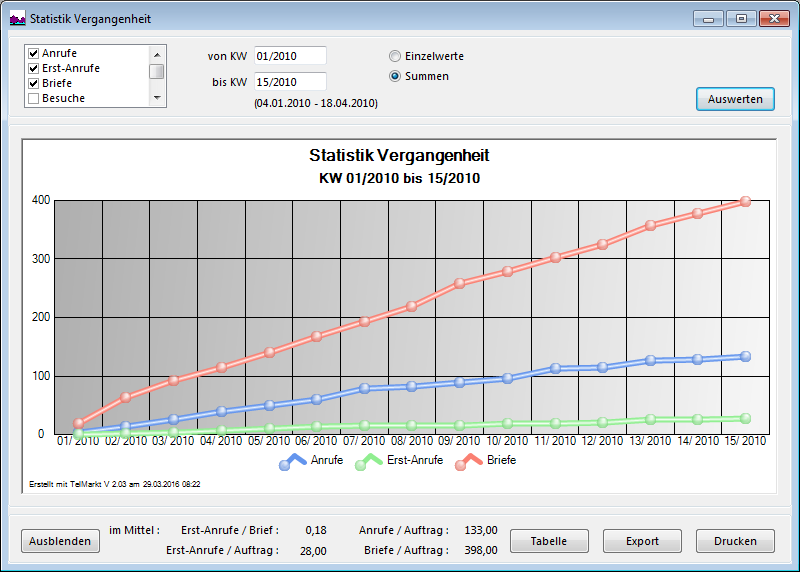
Task: Uncheck the Anrufe checkbox
Action: 34,53
